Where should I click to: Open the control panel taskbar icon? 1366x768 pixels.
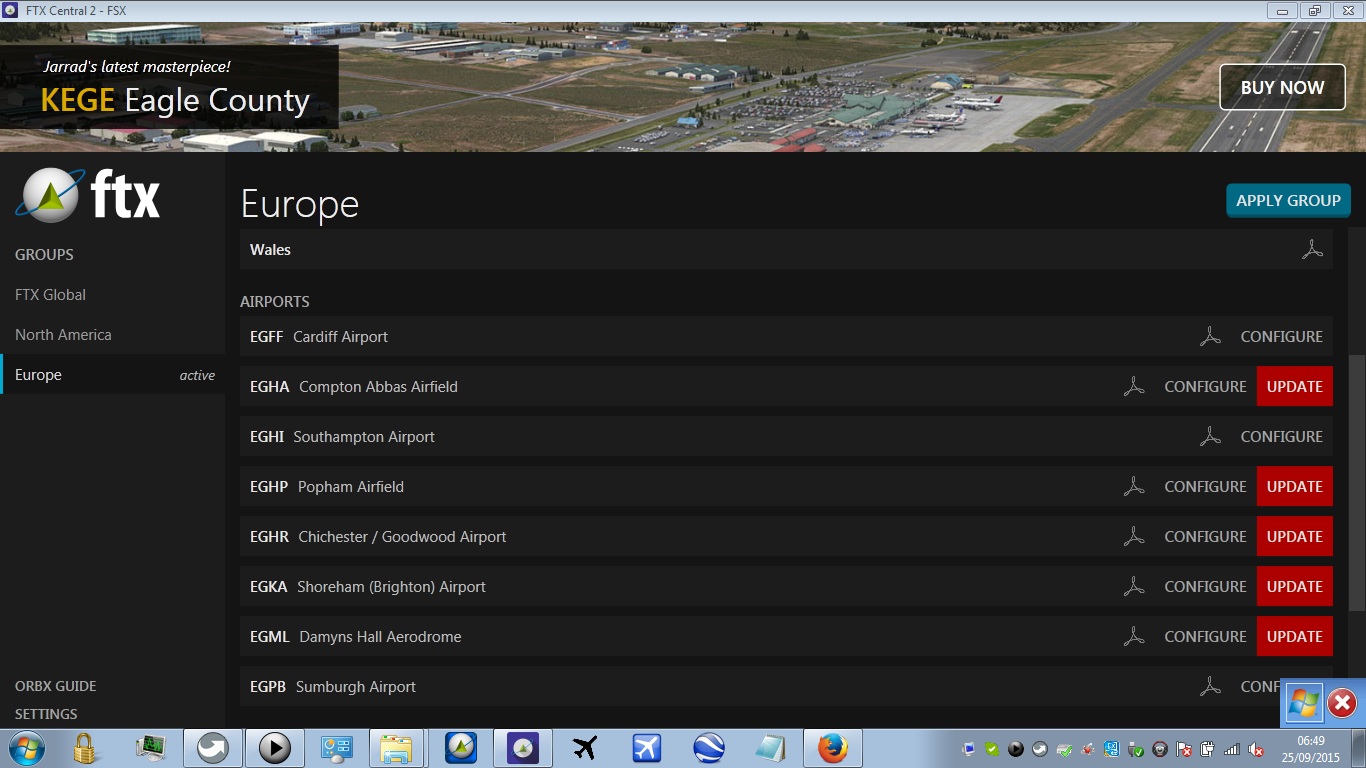[336, 748]
